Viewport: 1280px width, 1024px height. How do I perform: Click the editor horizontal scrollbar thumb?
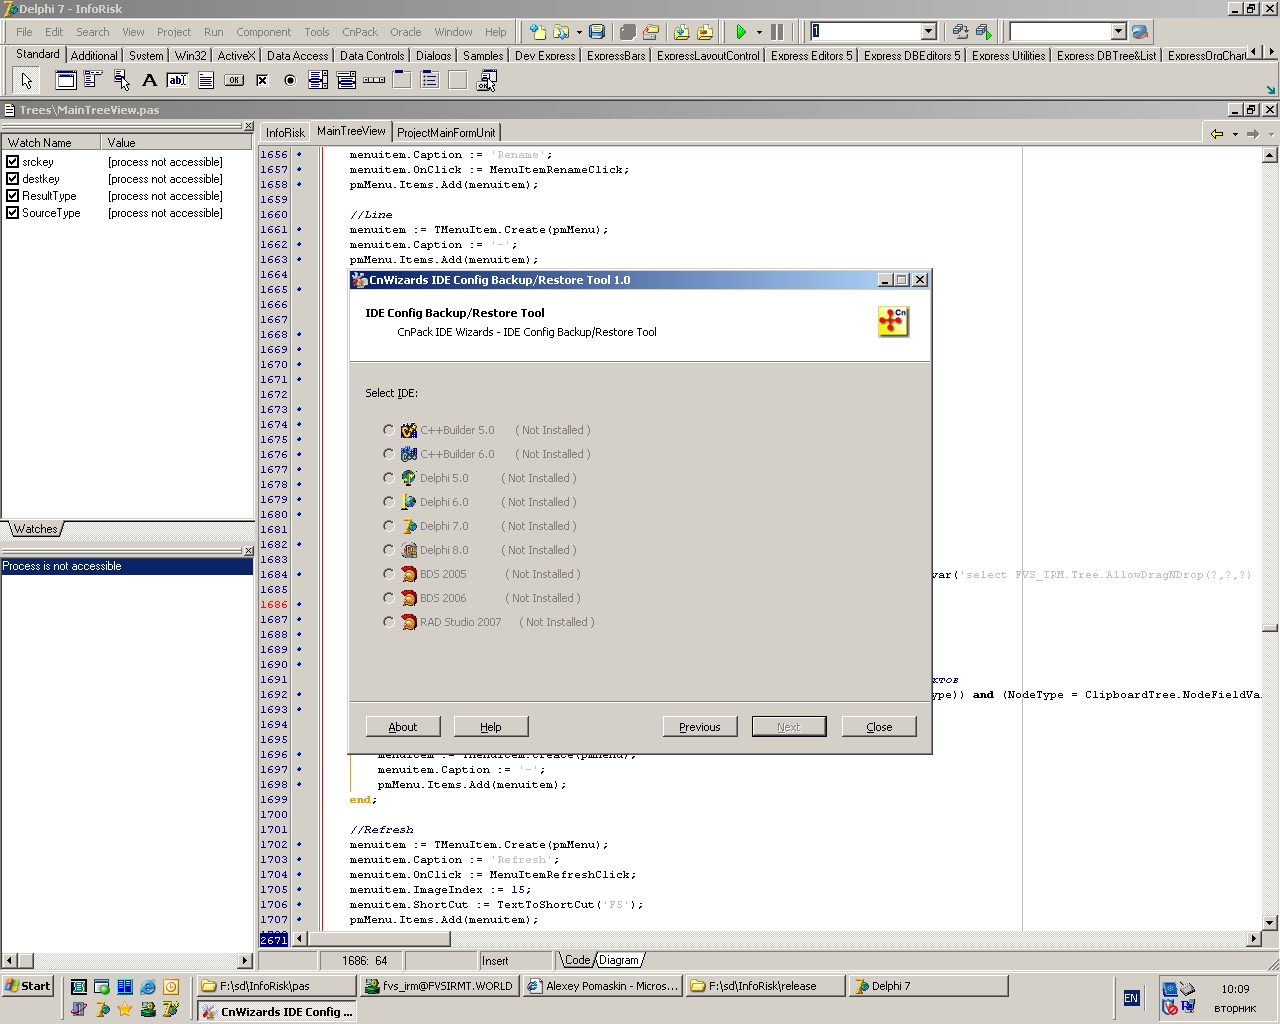pyautogui.click(x=378, y=939)
